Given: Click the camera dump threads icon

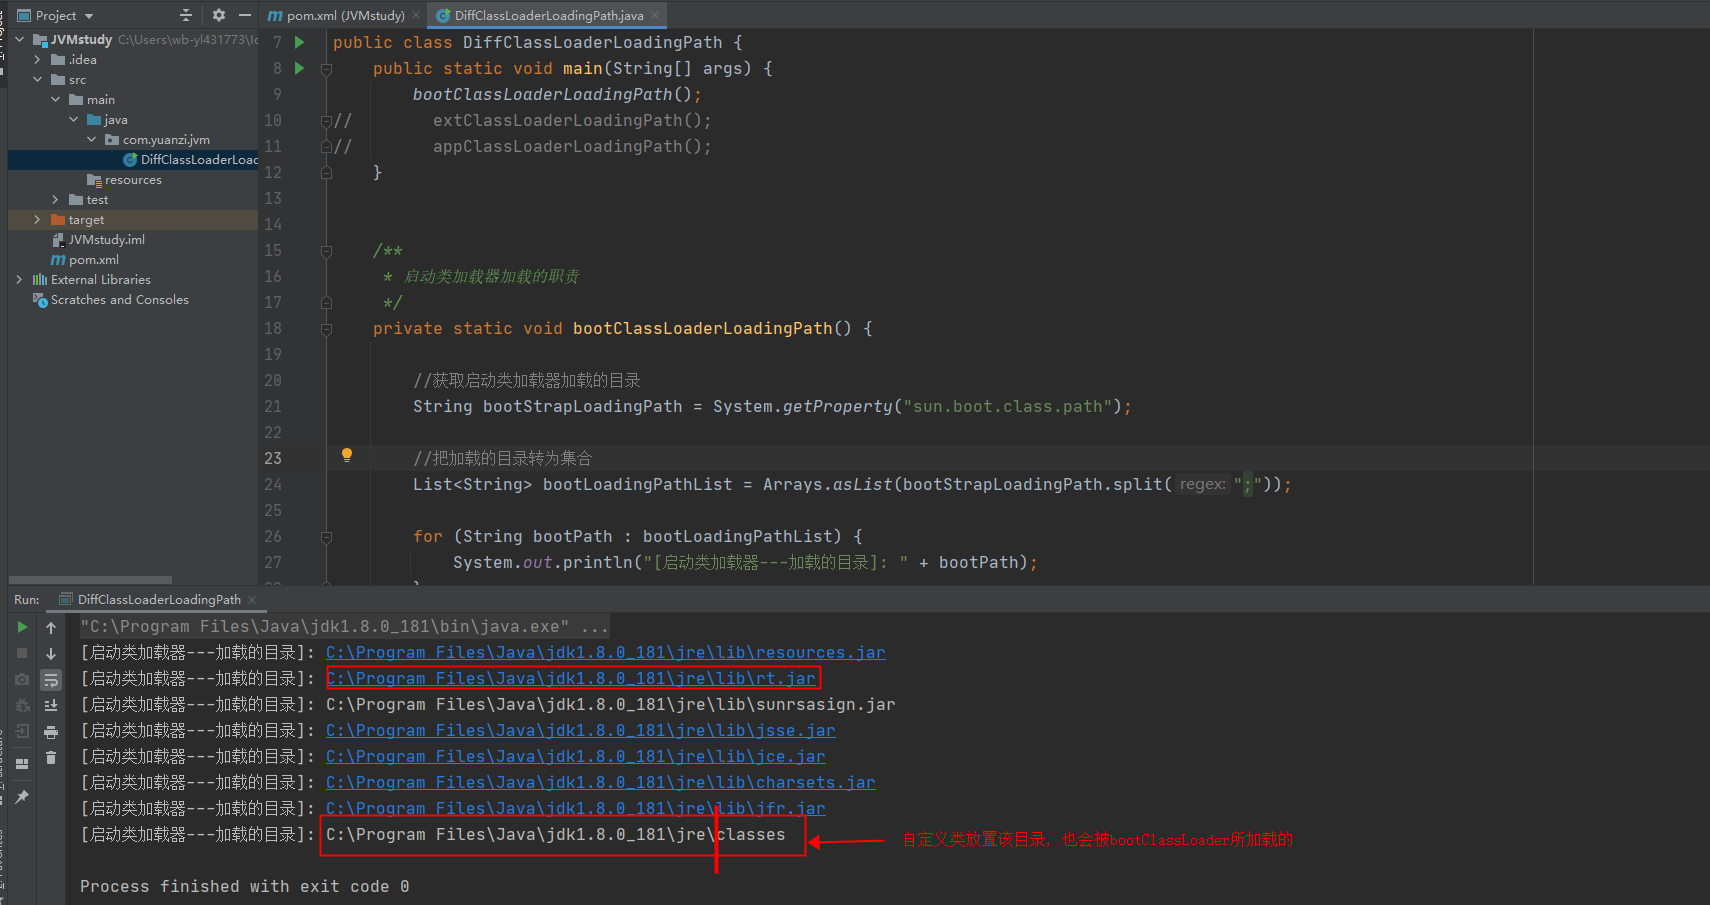Looking at the screenshot, I should pyautogui.click(x=22, y=679).
